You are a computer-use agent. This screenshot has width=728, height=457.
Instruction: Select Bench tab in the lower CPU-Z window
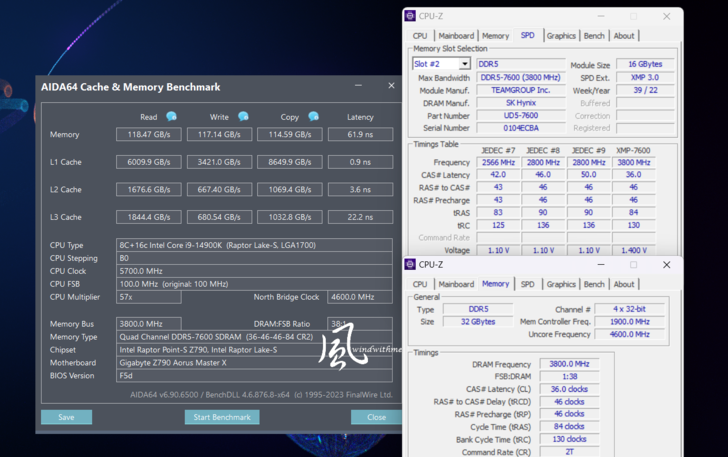point(594,284)
